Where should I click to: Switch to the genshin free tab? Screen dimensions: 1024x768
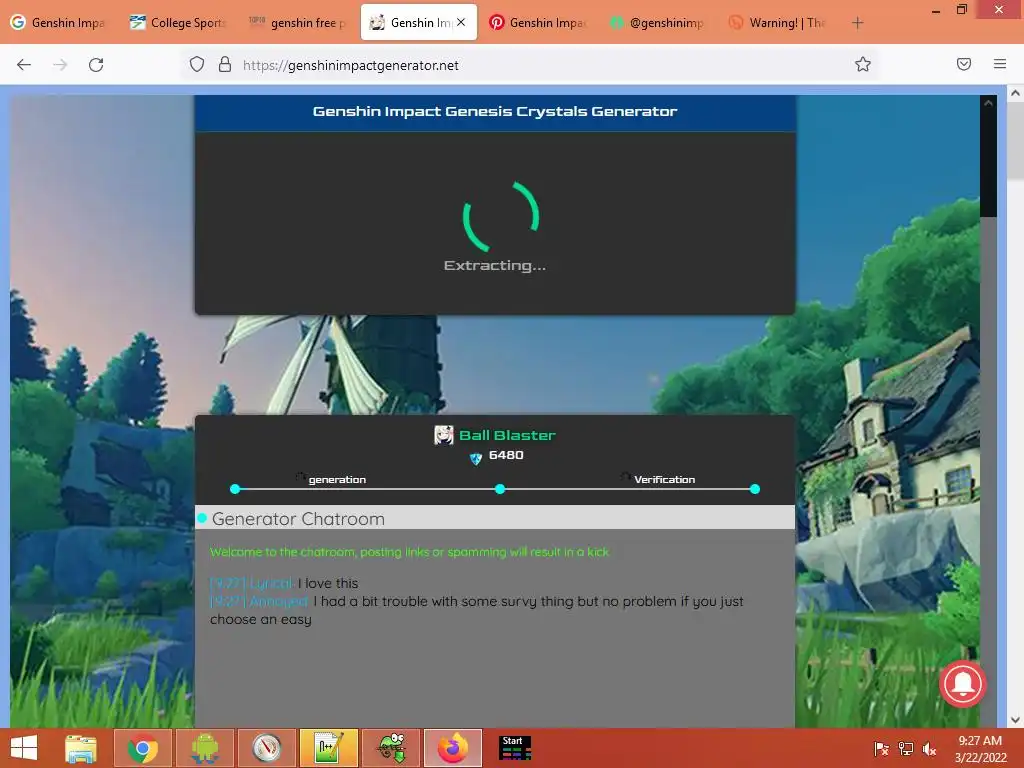[x=297, y=23]
